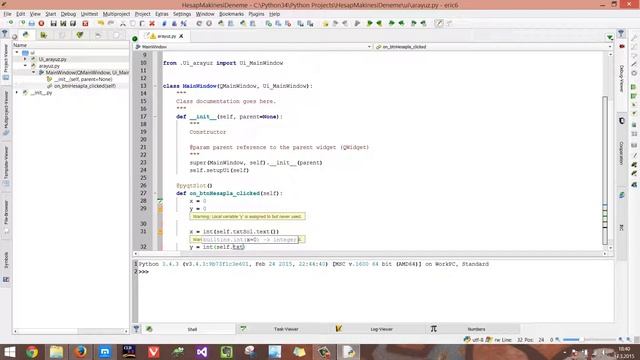The image size is (640, 360).
Task: Toggle fold marker at def __init__ line
Action: (155, 117)
